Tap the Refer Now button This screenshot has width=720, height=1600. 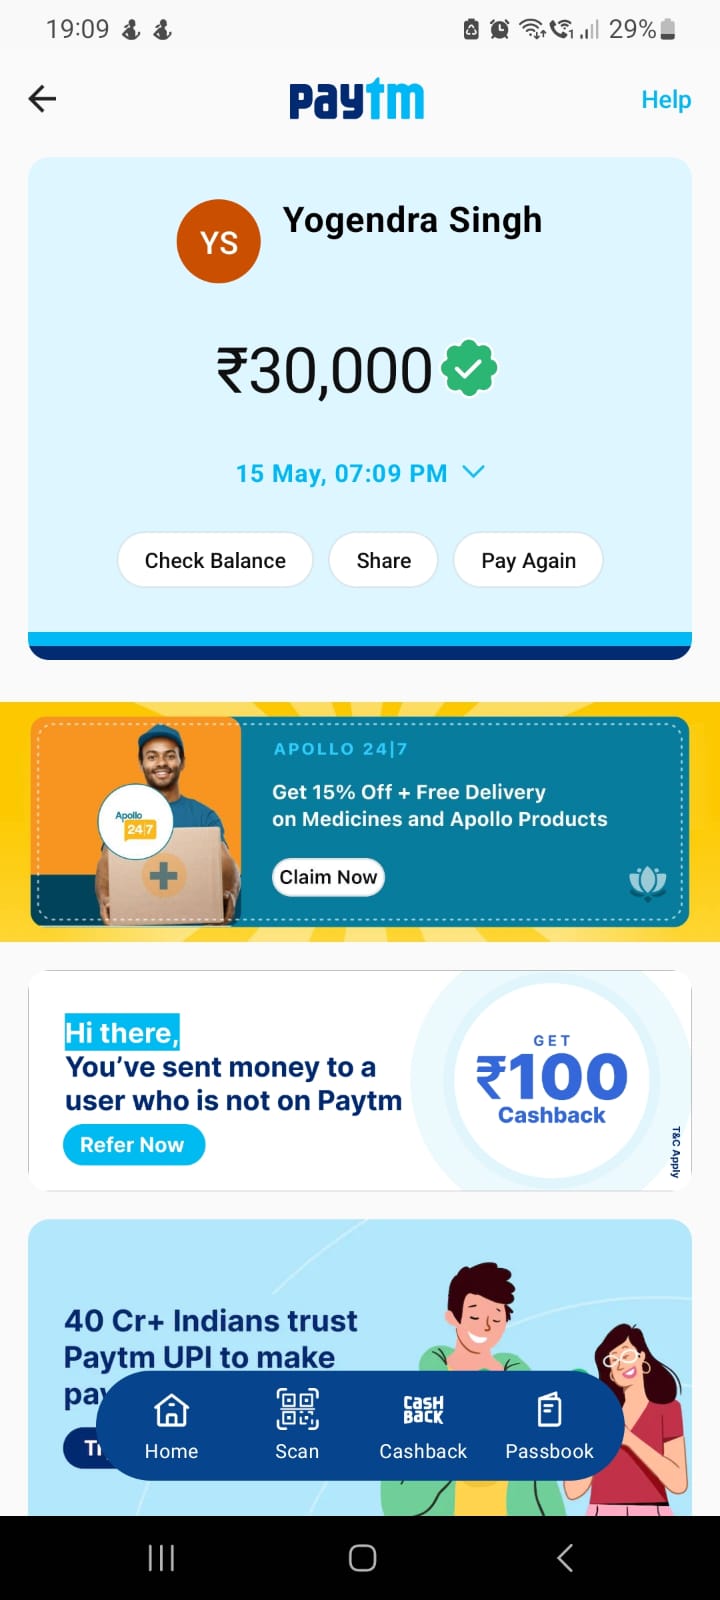pyautogui.click(x=134, y=1145)
